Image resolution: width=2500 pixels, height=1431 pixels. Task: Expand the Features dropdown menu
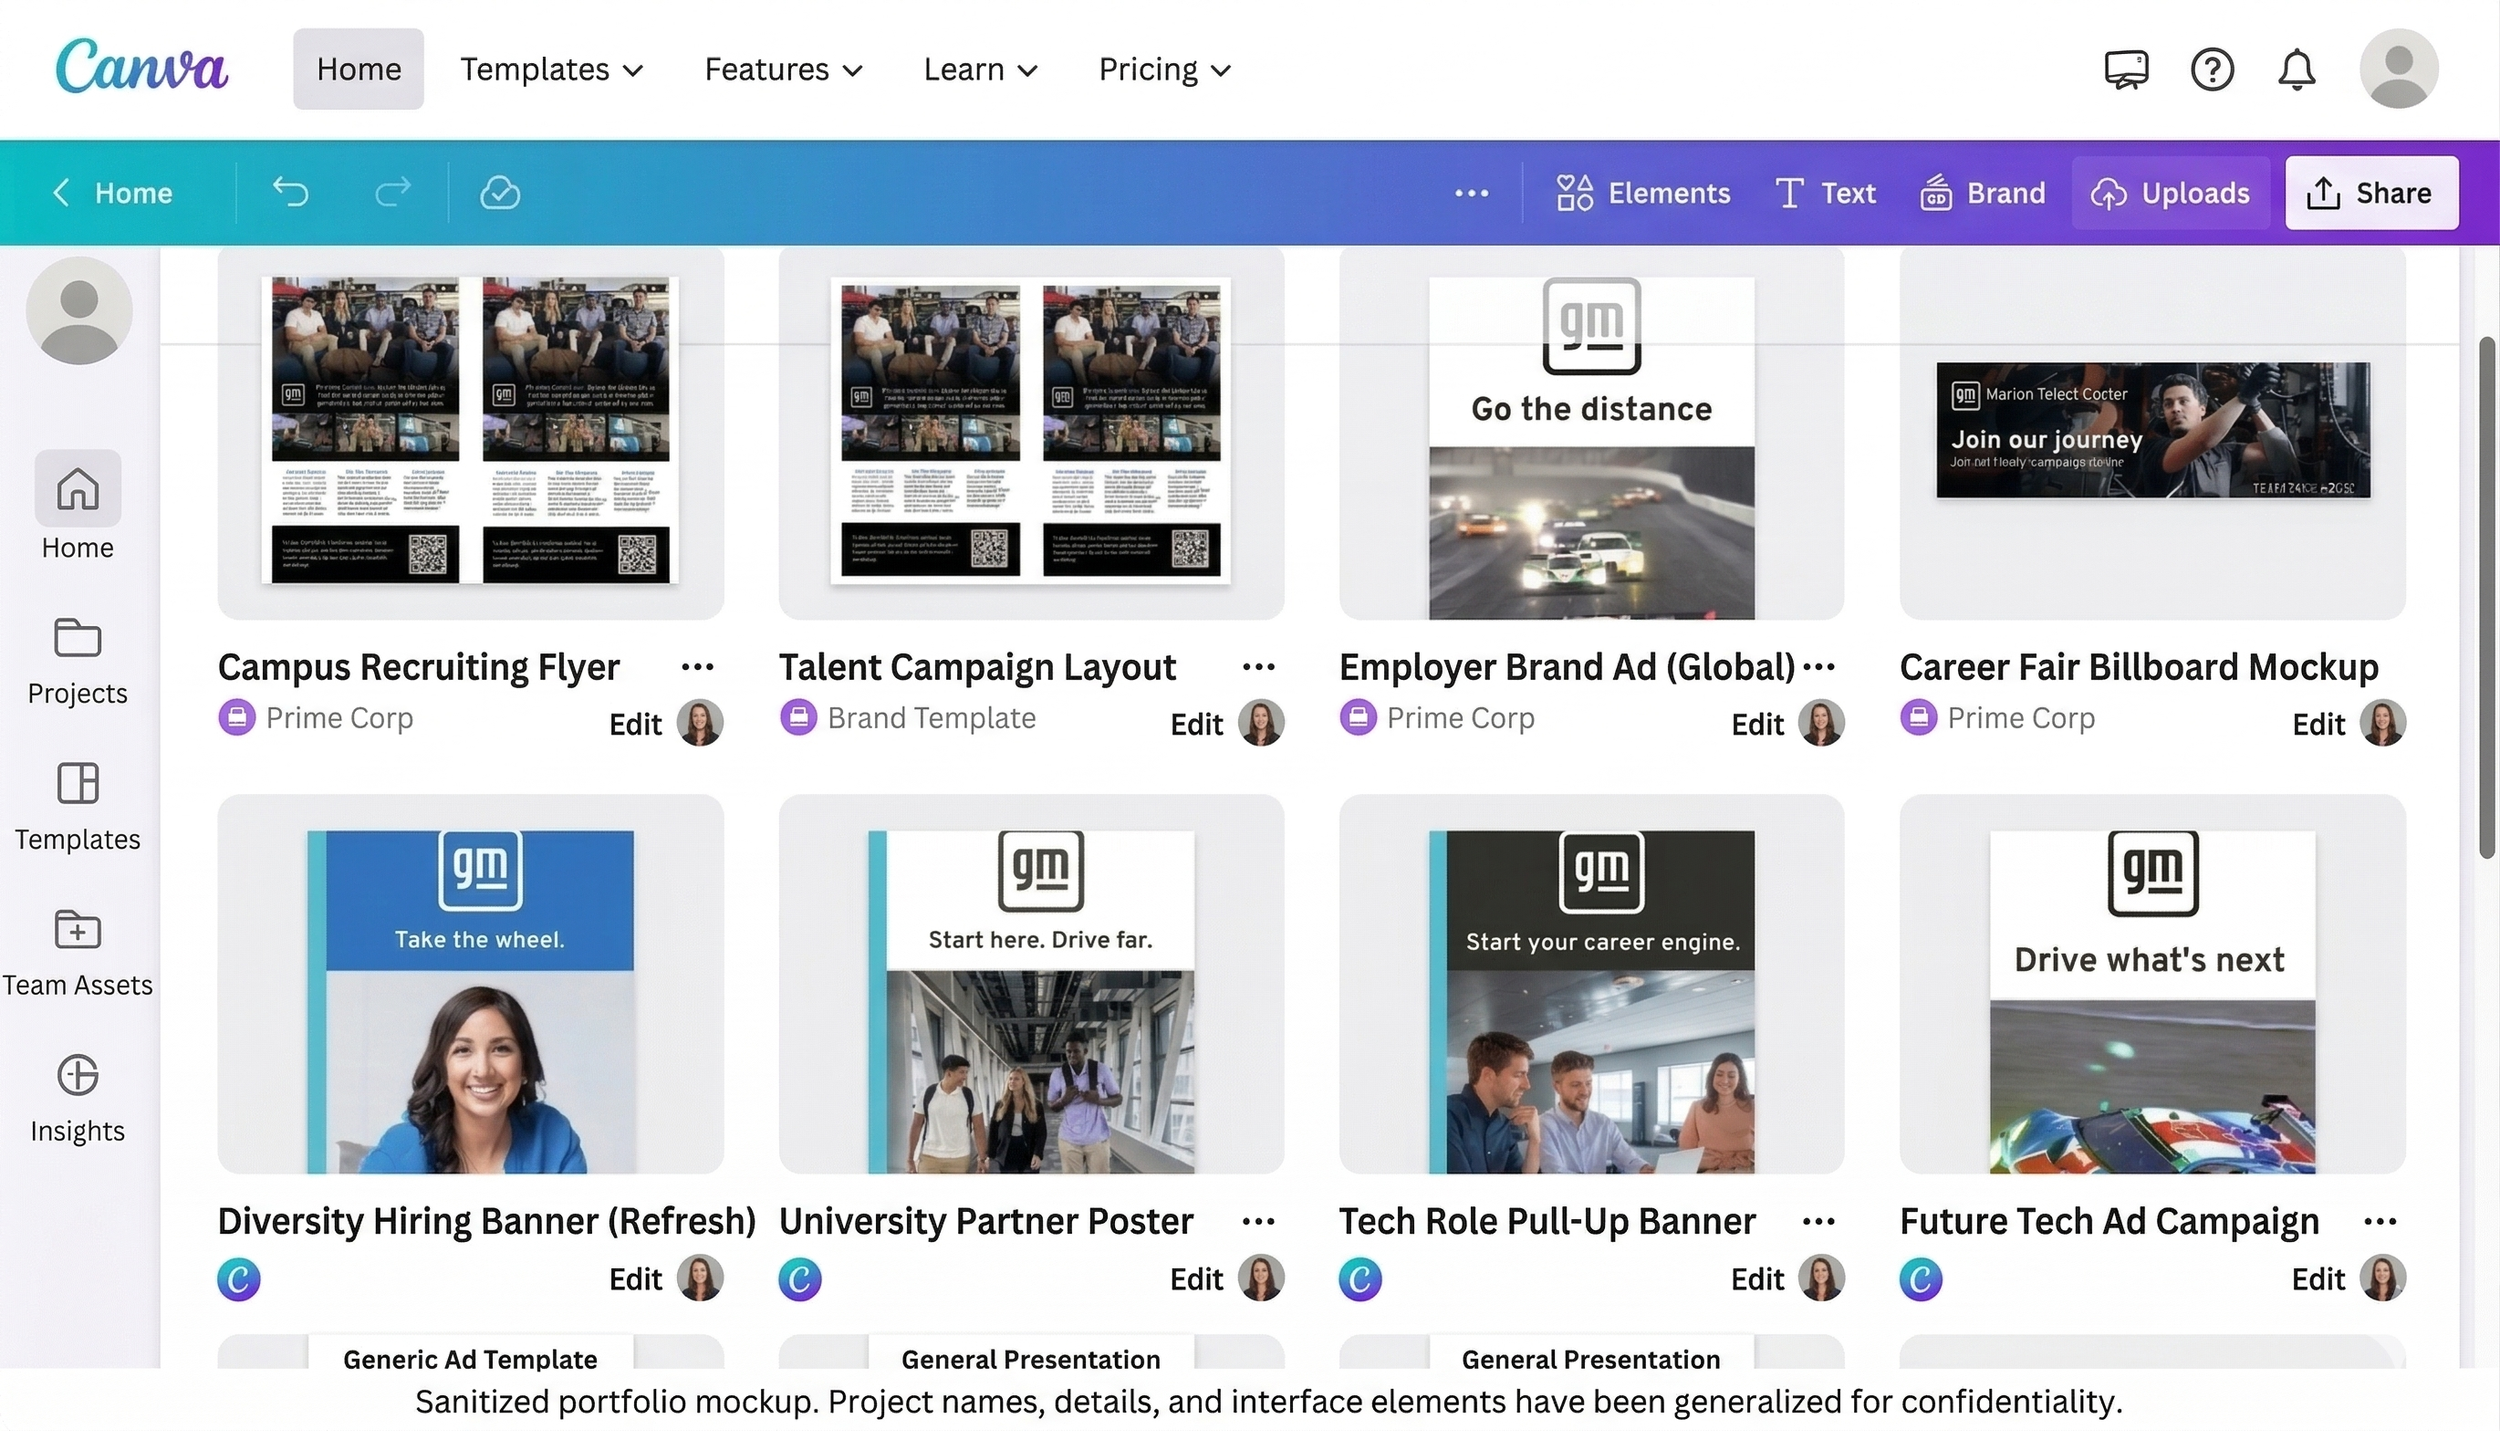pos(783,70)
